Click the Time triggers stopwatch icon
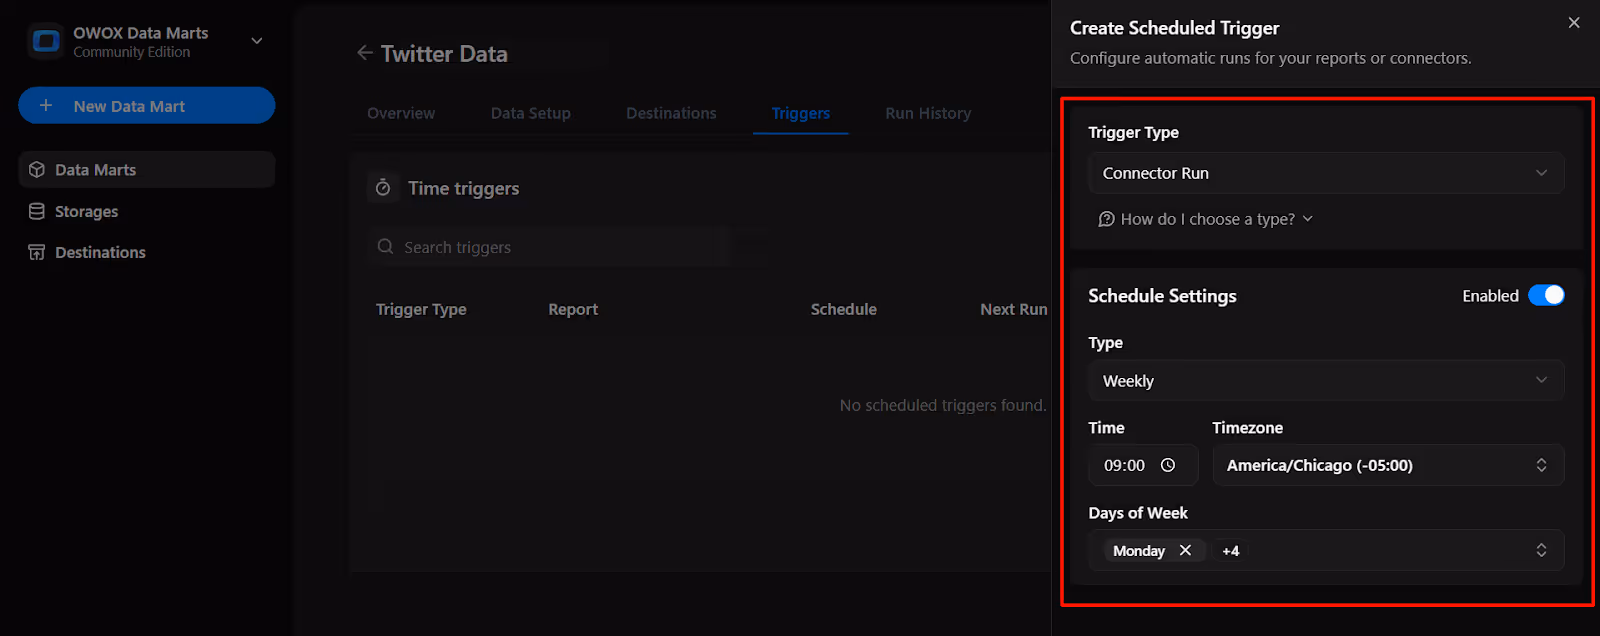 tap(383, 188)
